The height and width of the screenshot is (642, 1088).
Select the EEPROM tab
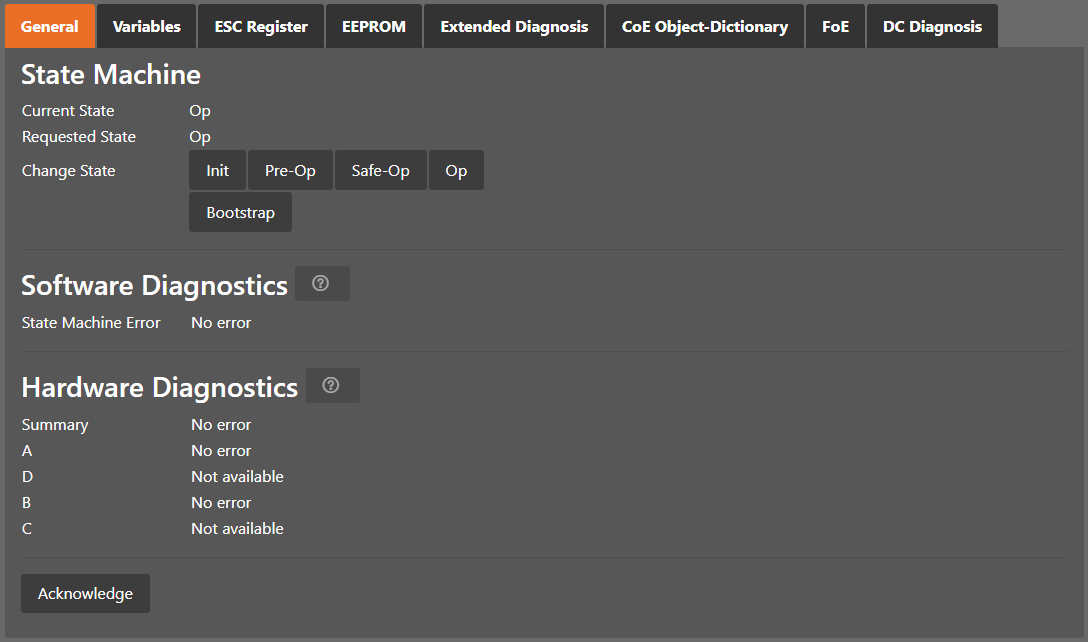[374, 26]
